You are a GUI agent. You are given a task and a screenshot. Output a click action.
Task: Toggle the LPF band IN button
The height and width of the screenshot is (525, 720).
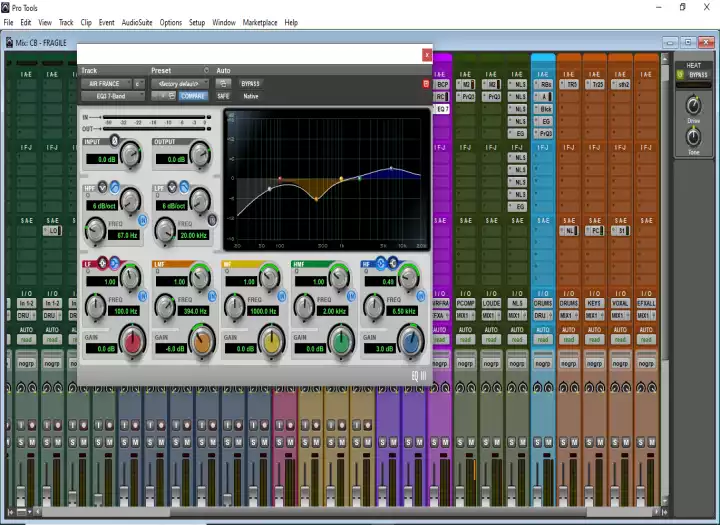pyautogui.click(x=212, y=220)
